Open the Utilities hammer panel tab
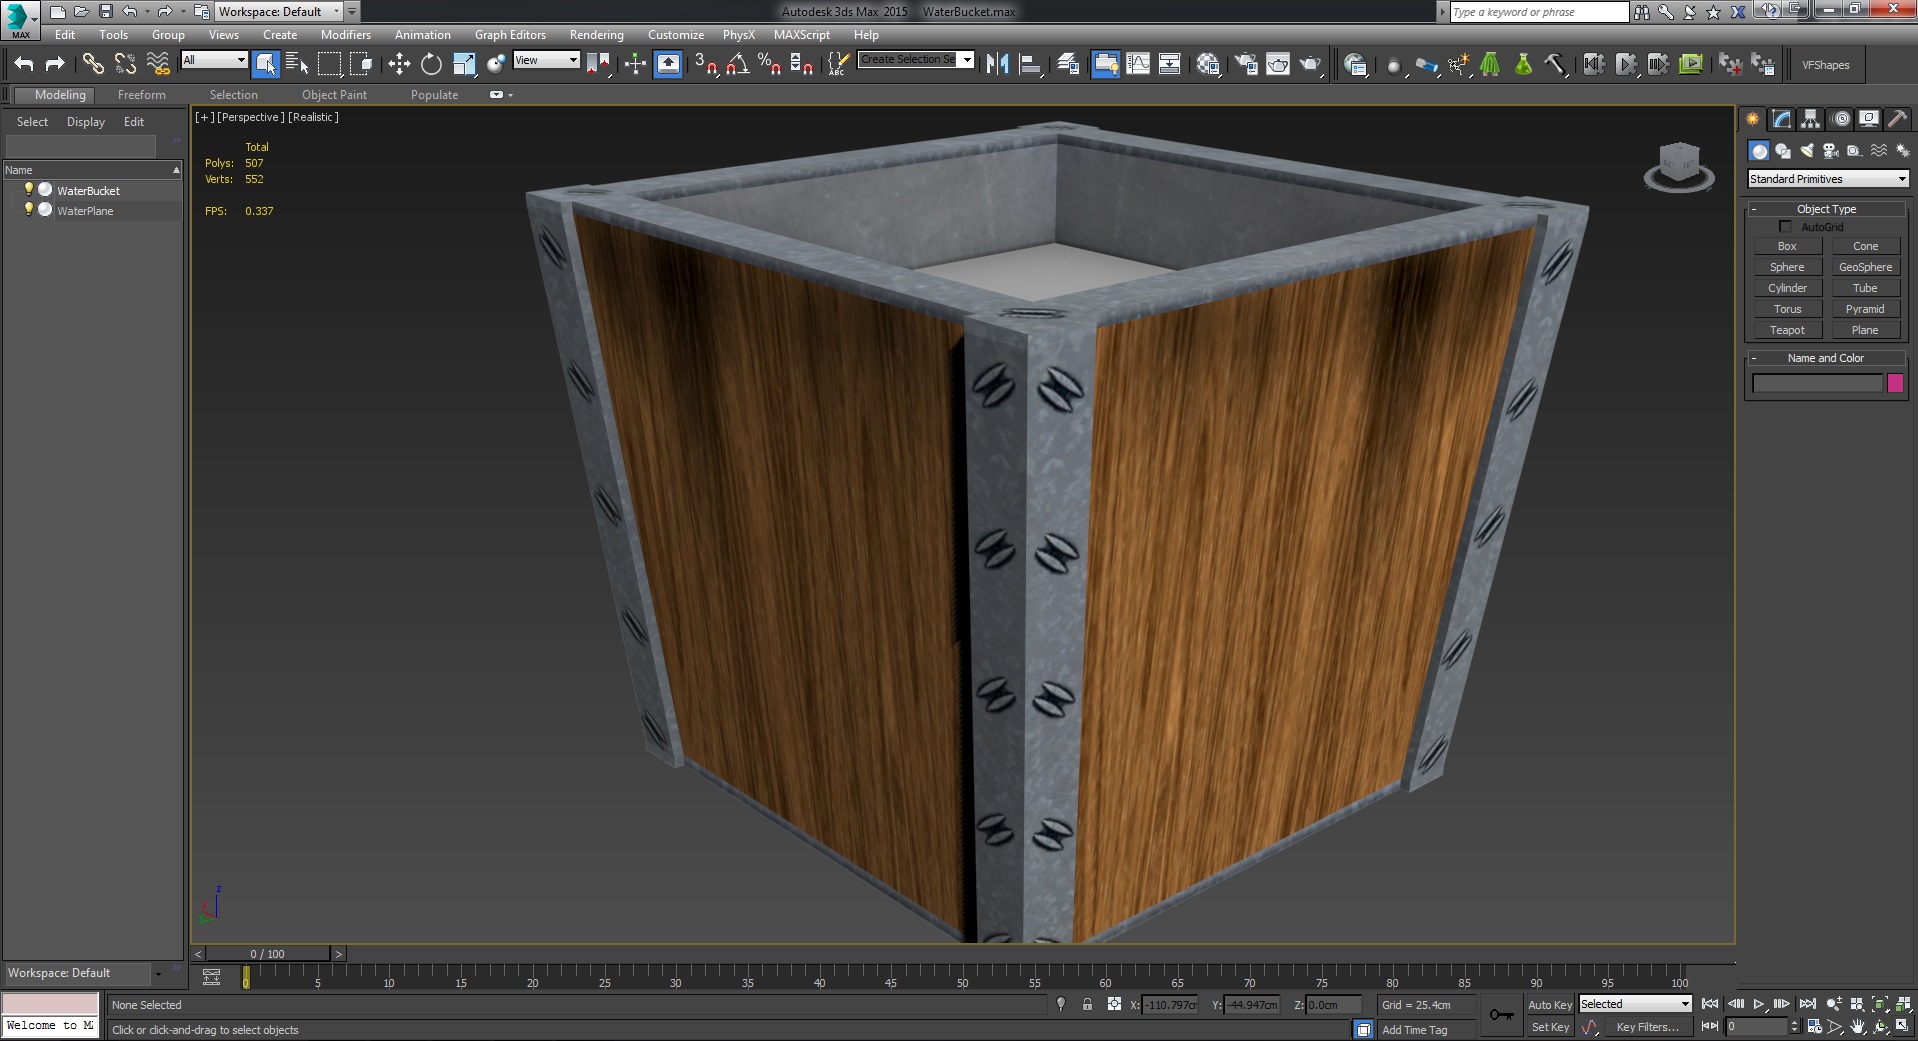 (1897, 119)
